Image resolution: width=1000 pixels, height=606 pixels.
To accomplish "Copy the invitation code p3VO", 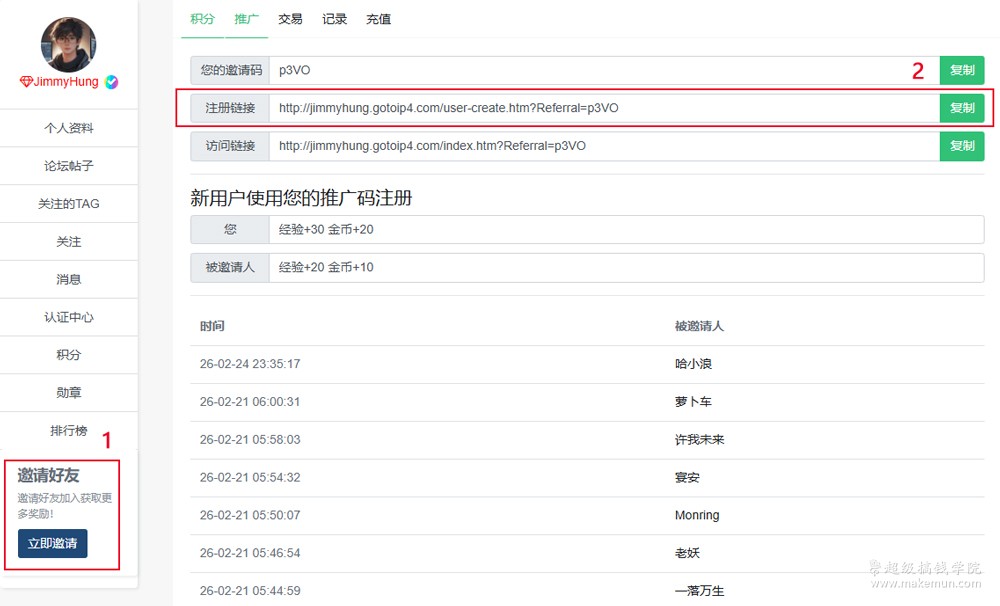I will [961, 70].
